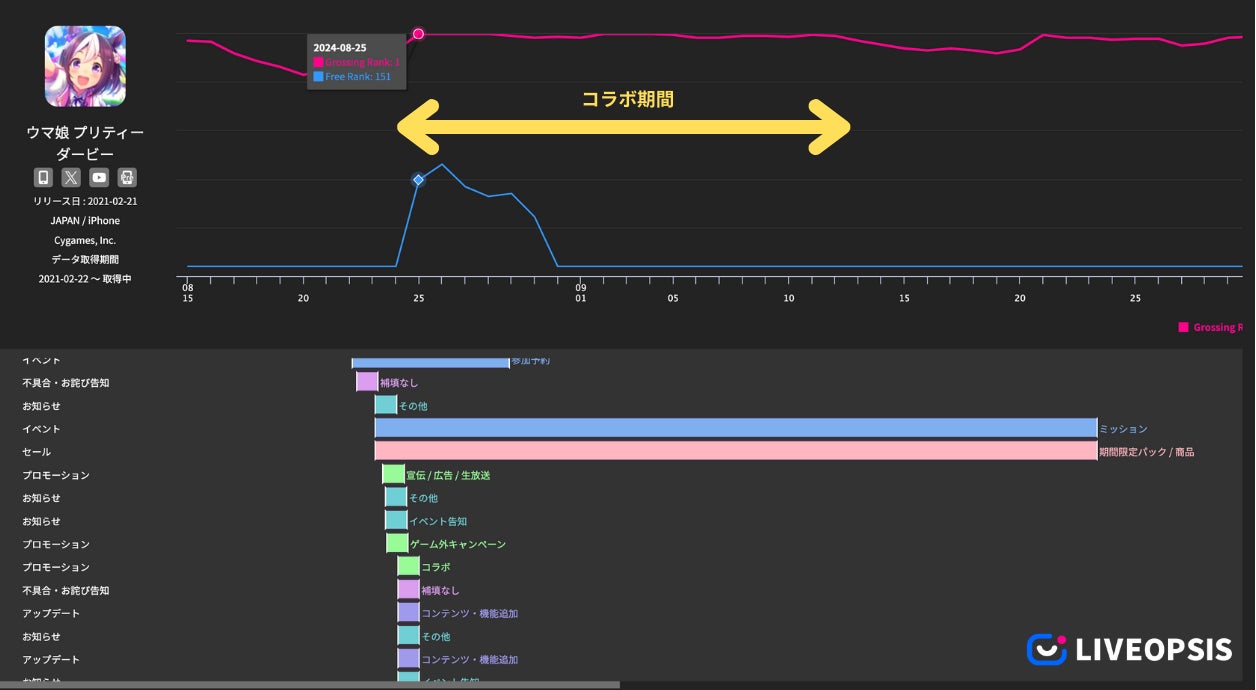Click the データ取得期間 label
The height and width of the screenshot is (690, 1256).
(85, 259)
